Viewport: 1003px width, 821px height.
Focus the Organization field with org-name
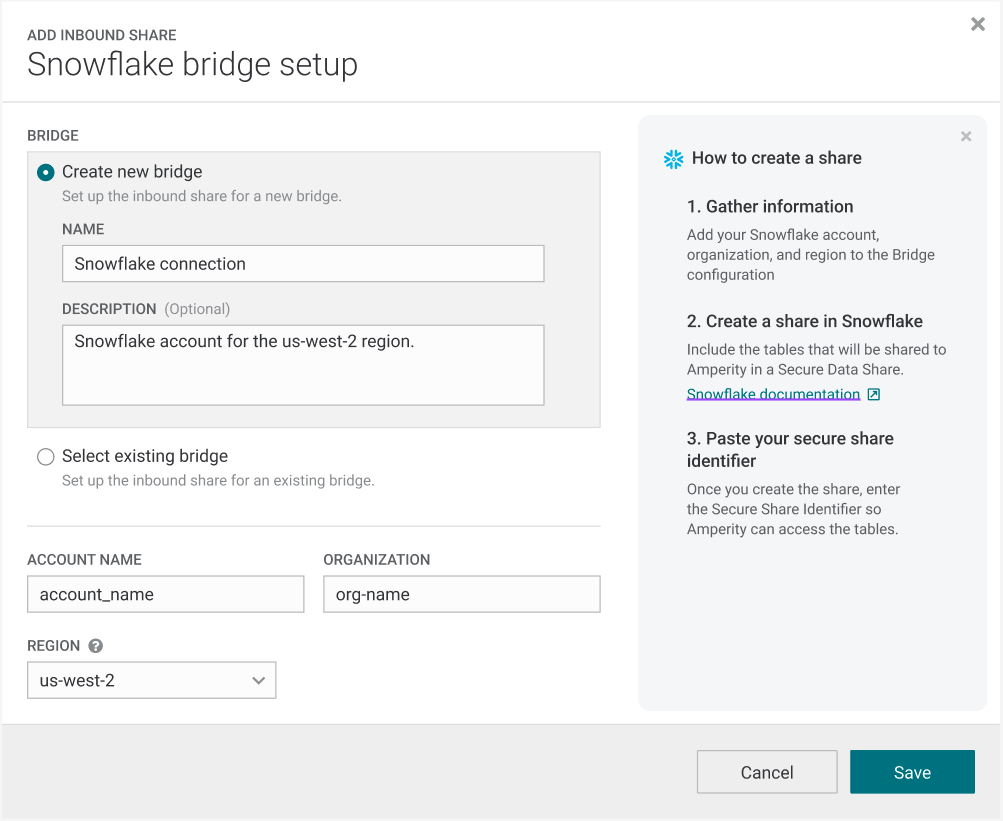(x=461, y=594)
